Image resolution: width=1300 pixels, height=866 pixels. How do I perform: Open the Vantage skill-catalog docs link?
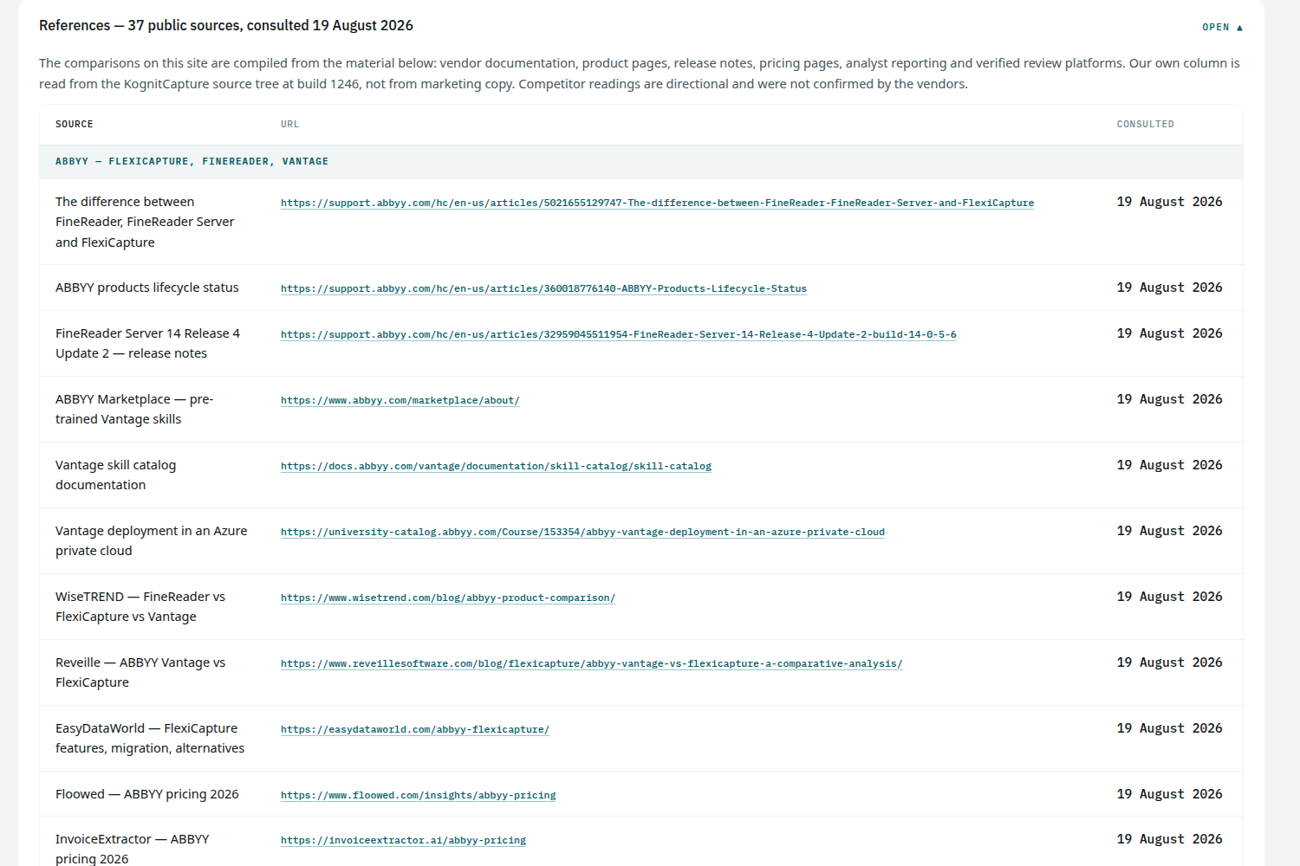[496, 467]
